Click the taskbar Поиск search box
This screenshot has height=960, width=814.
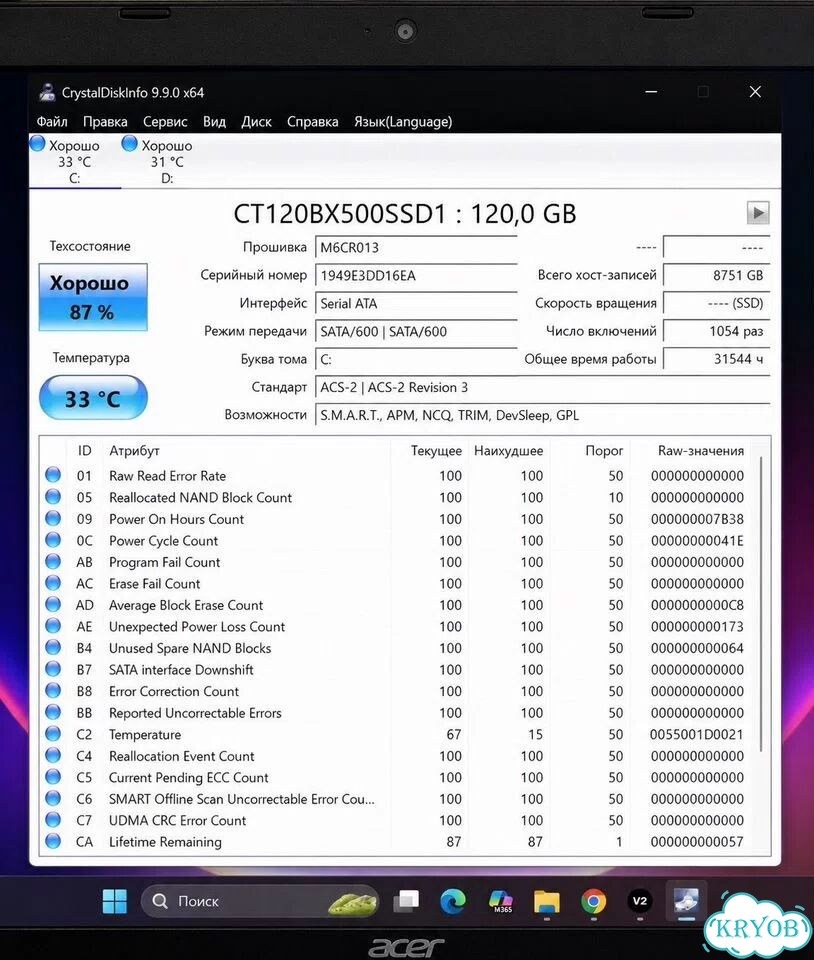(x=260, y=901)
